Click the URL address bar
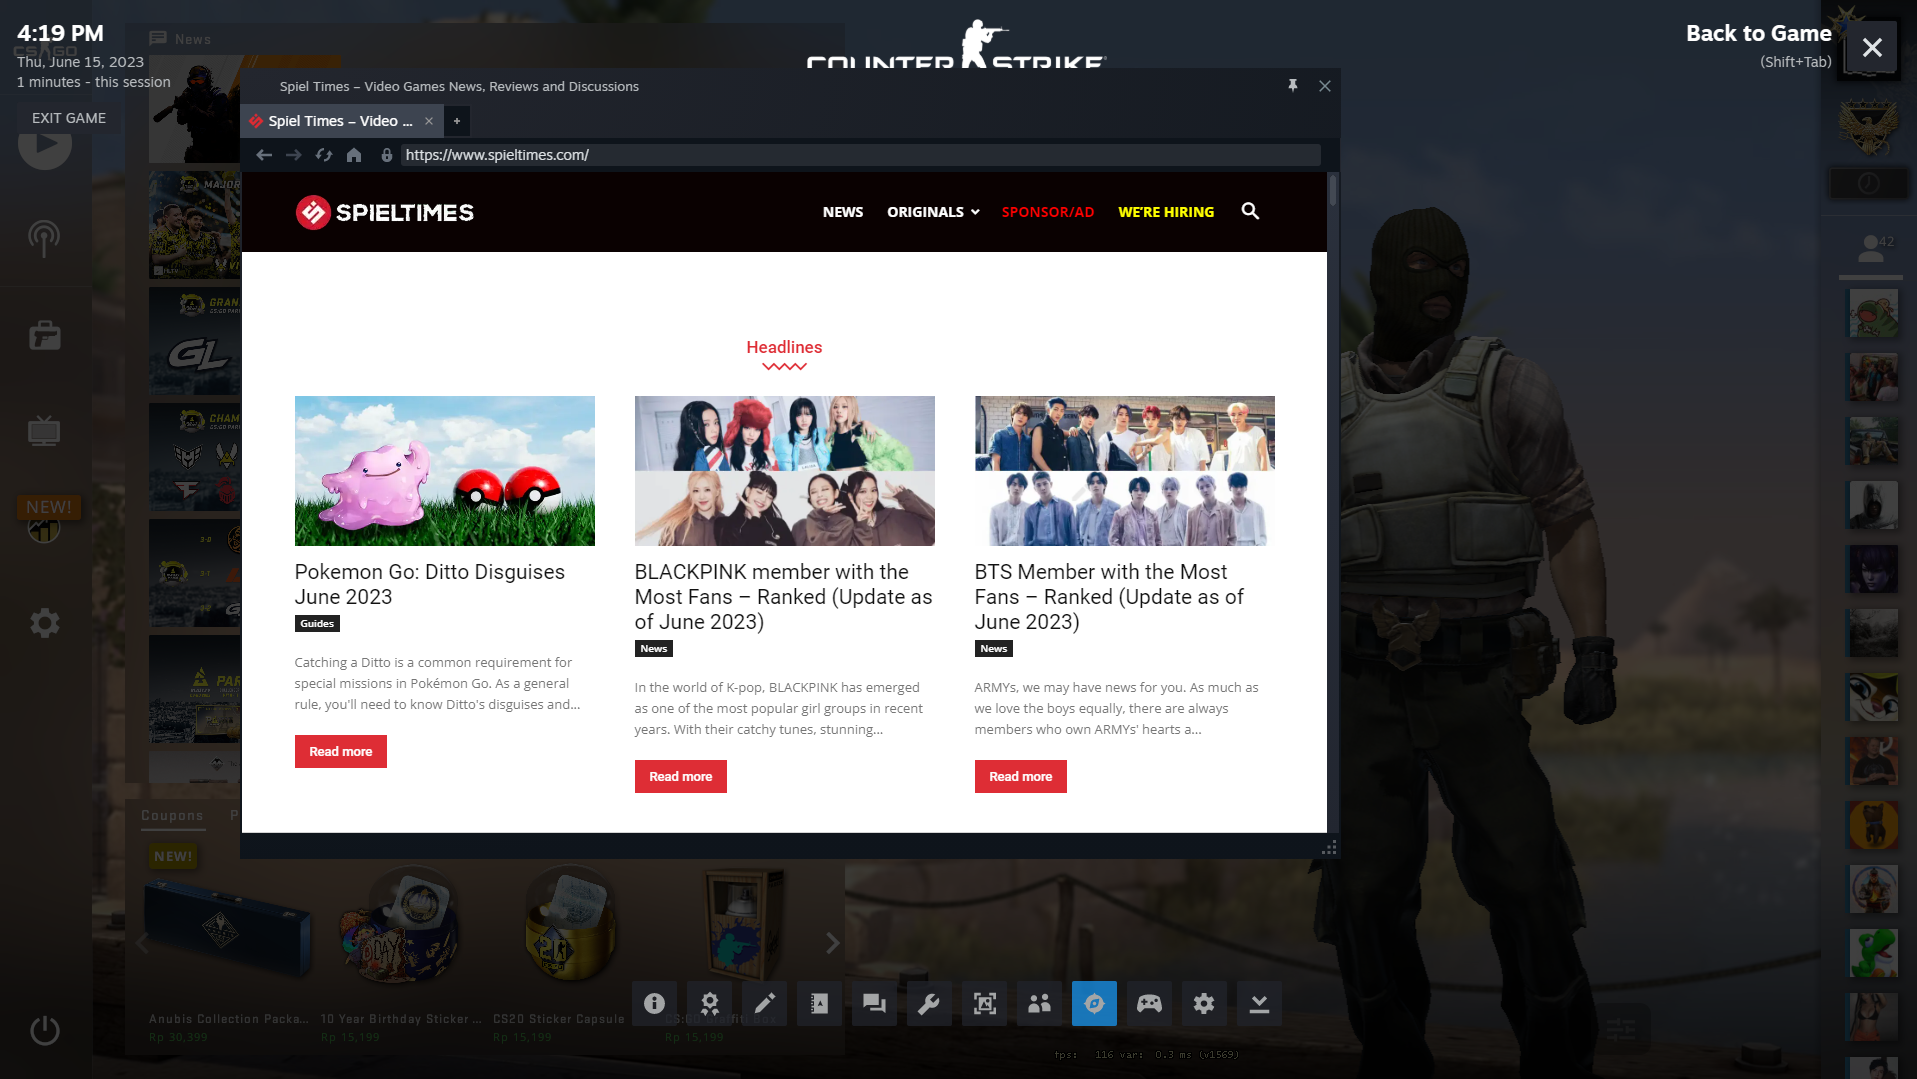This screenshot has width=1917, height=1079. (x=860, y=155)
